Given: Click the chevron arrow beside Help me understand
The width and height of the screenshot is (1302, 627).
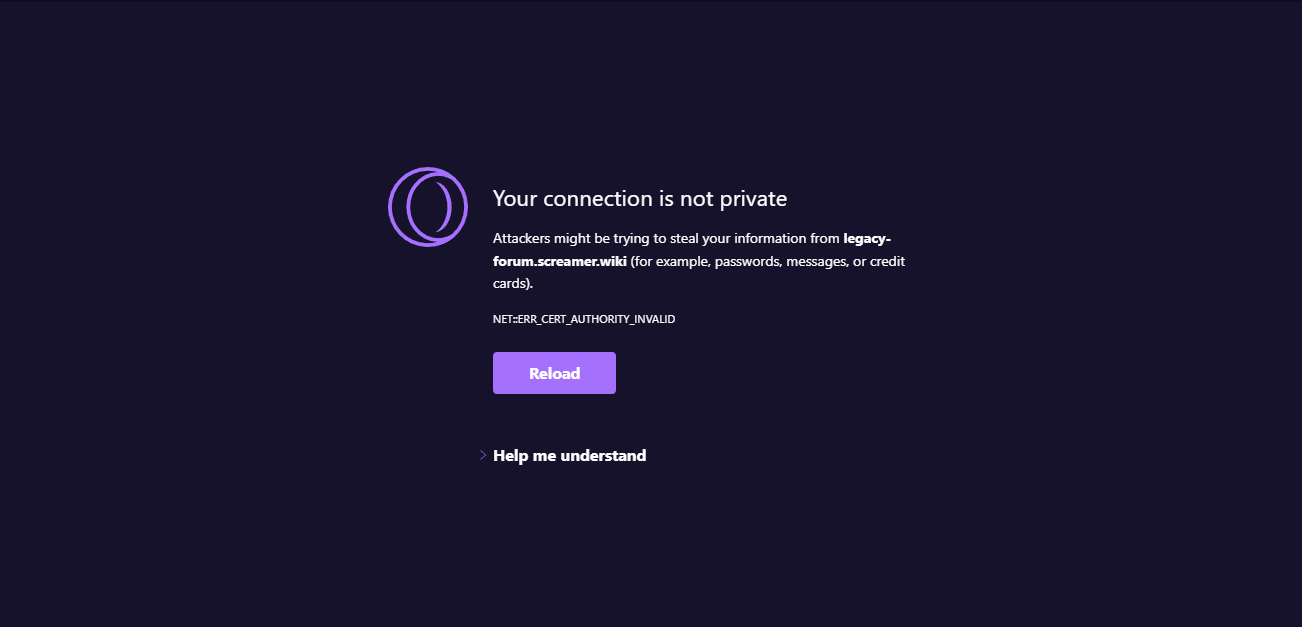Looking at the screenshot, I should [483, 455].
